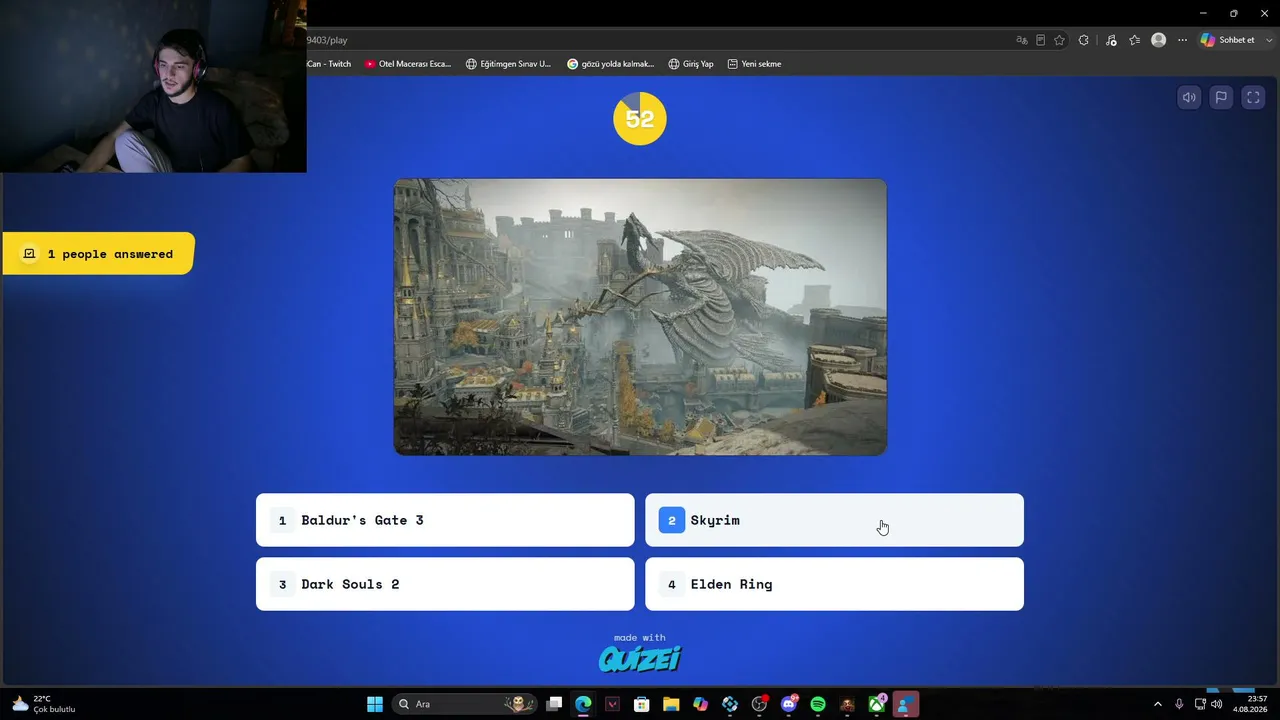Open the Favorites list icon in the toolbar
Image resolution: width=1280 pixels, height=720 pixels.
coord(1134,40)
